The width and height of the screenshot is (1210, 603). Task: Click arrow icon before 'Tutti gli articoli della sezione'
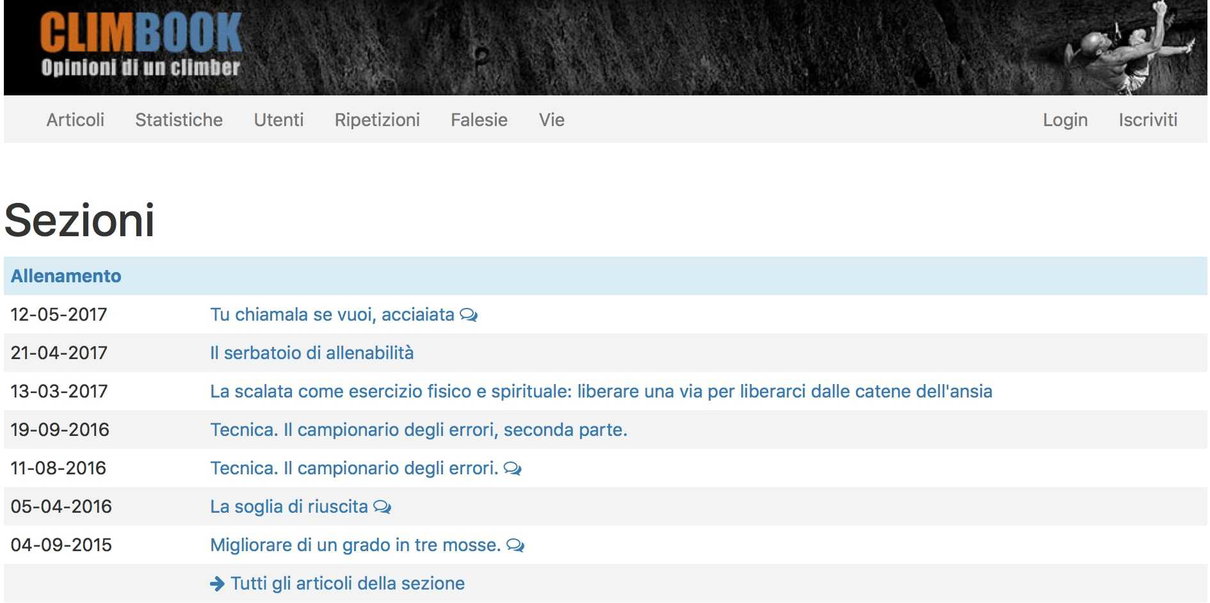(217, 583)
